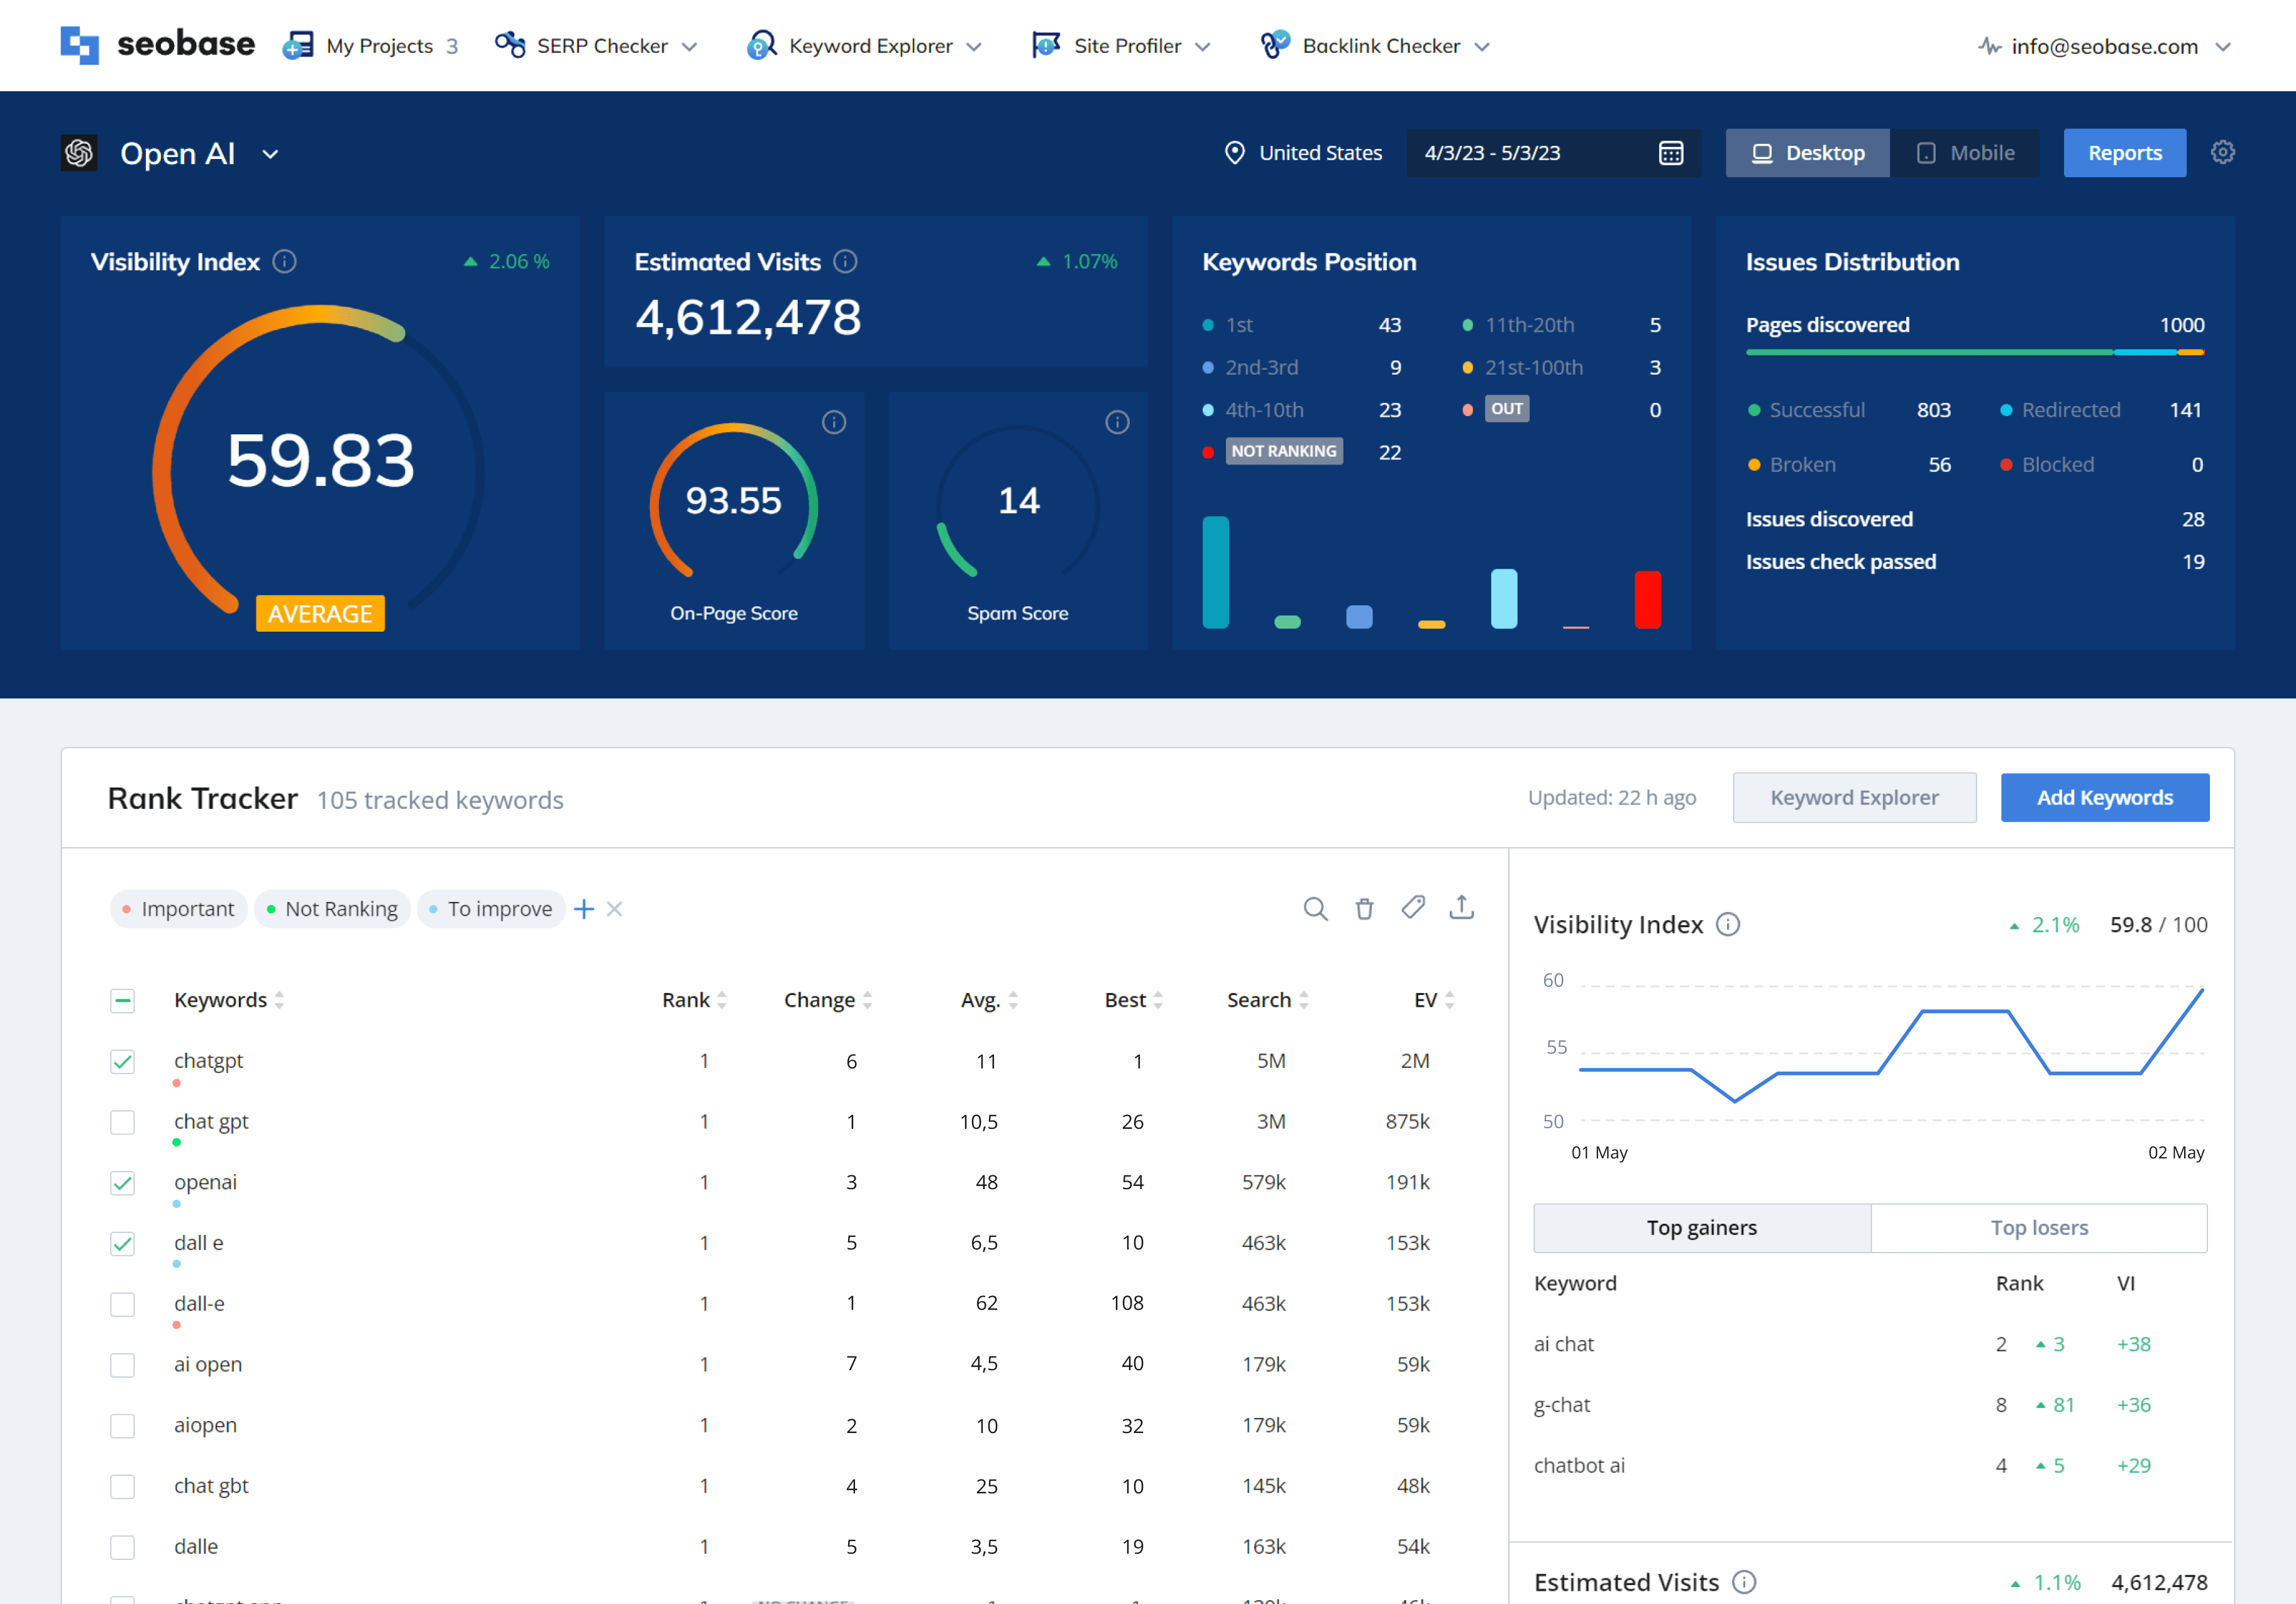
Task: Open project settings gear icon
Action: [2223, 152]
